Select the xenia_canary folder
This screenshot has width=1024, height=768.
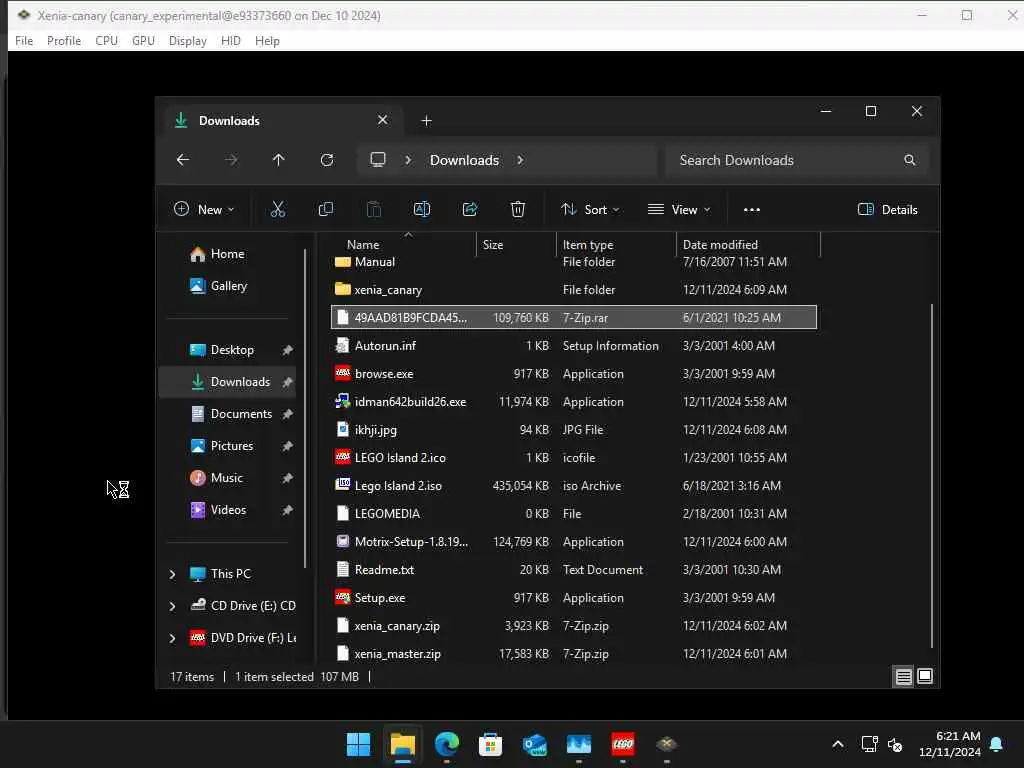(x=573, y=289)
